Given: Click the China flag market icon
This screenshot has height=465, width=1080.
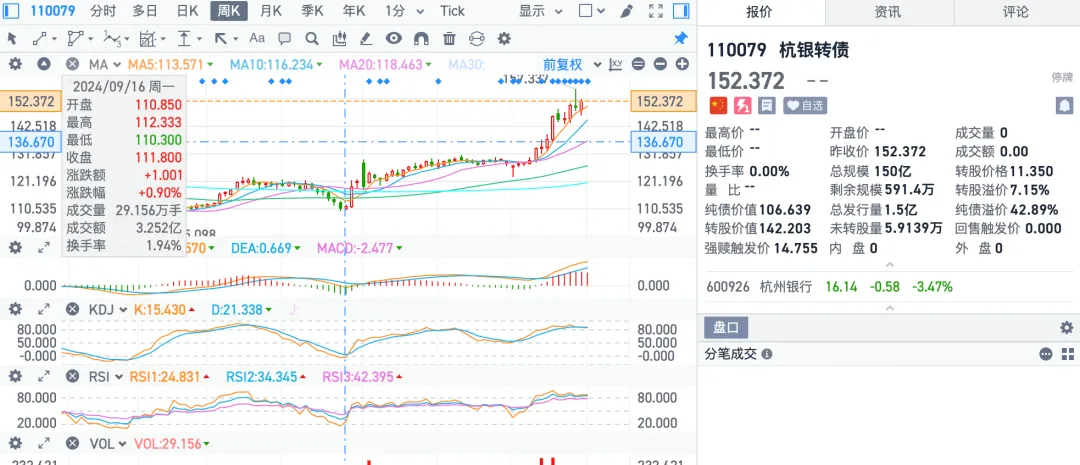Looking at the screenshot, I should pyautogui.click(x=718, y=105).
